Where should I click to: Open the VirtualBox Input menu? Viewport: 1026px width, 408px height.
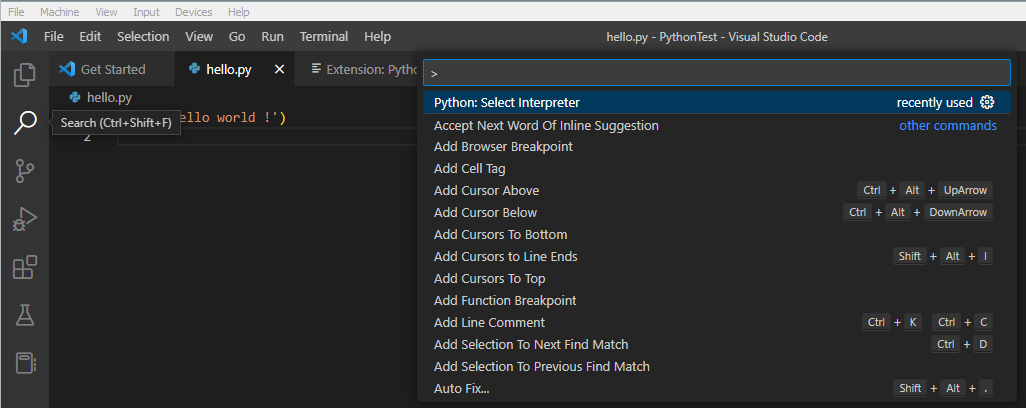coord(146,12)
